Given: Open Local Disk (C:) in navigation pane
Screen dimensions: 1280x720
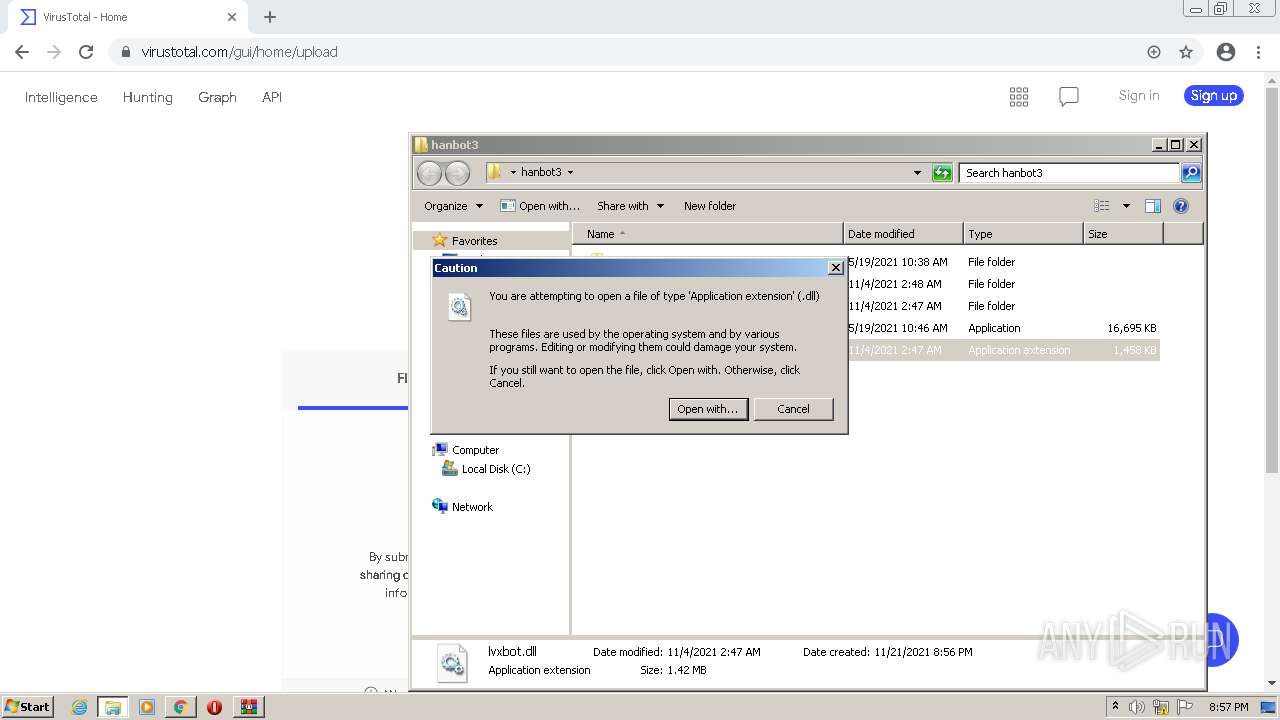Looking at the screenshot, I should pyautogui.click(x=496, y=469).
